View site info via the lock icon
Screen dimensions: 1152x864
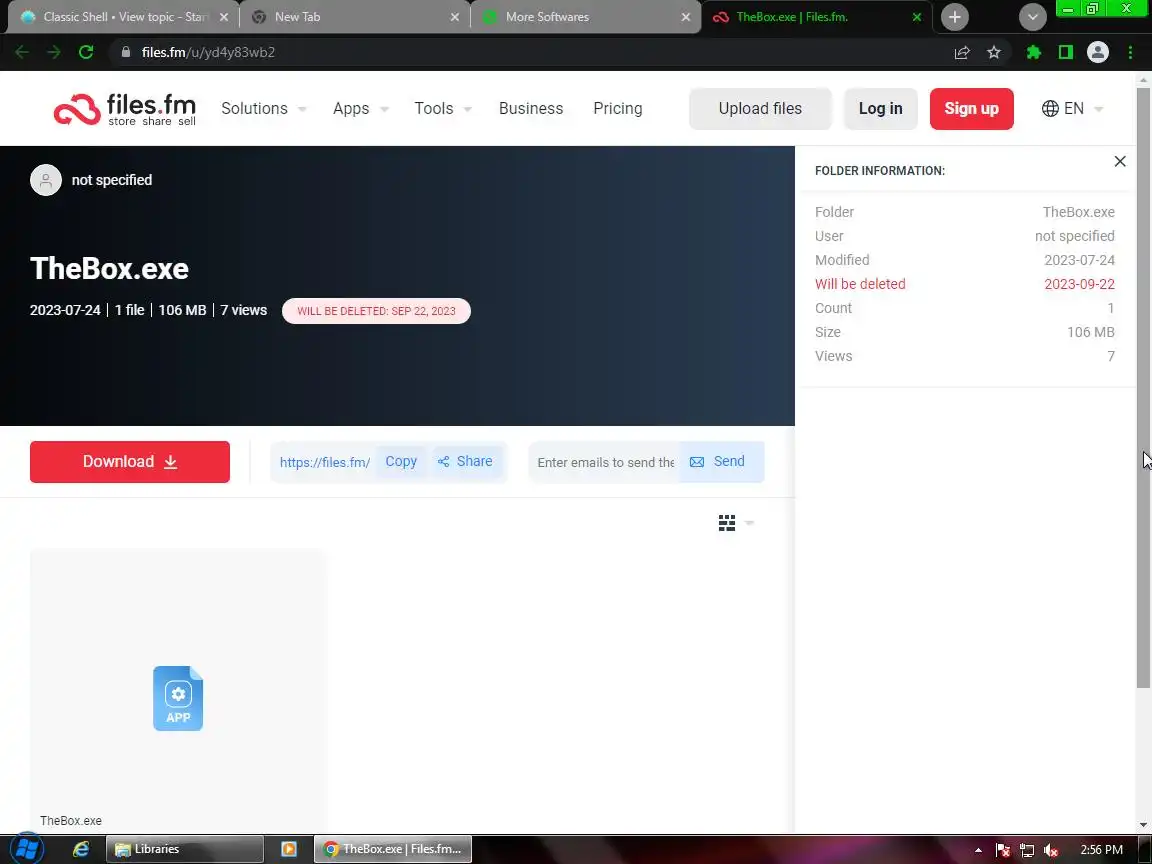(x=126, y=52)
